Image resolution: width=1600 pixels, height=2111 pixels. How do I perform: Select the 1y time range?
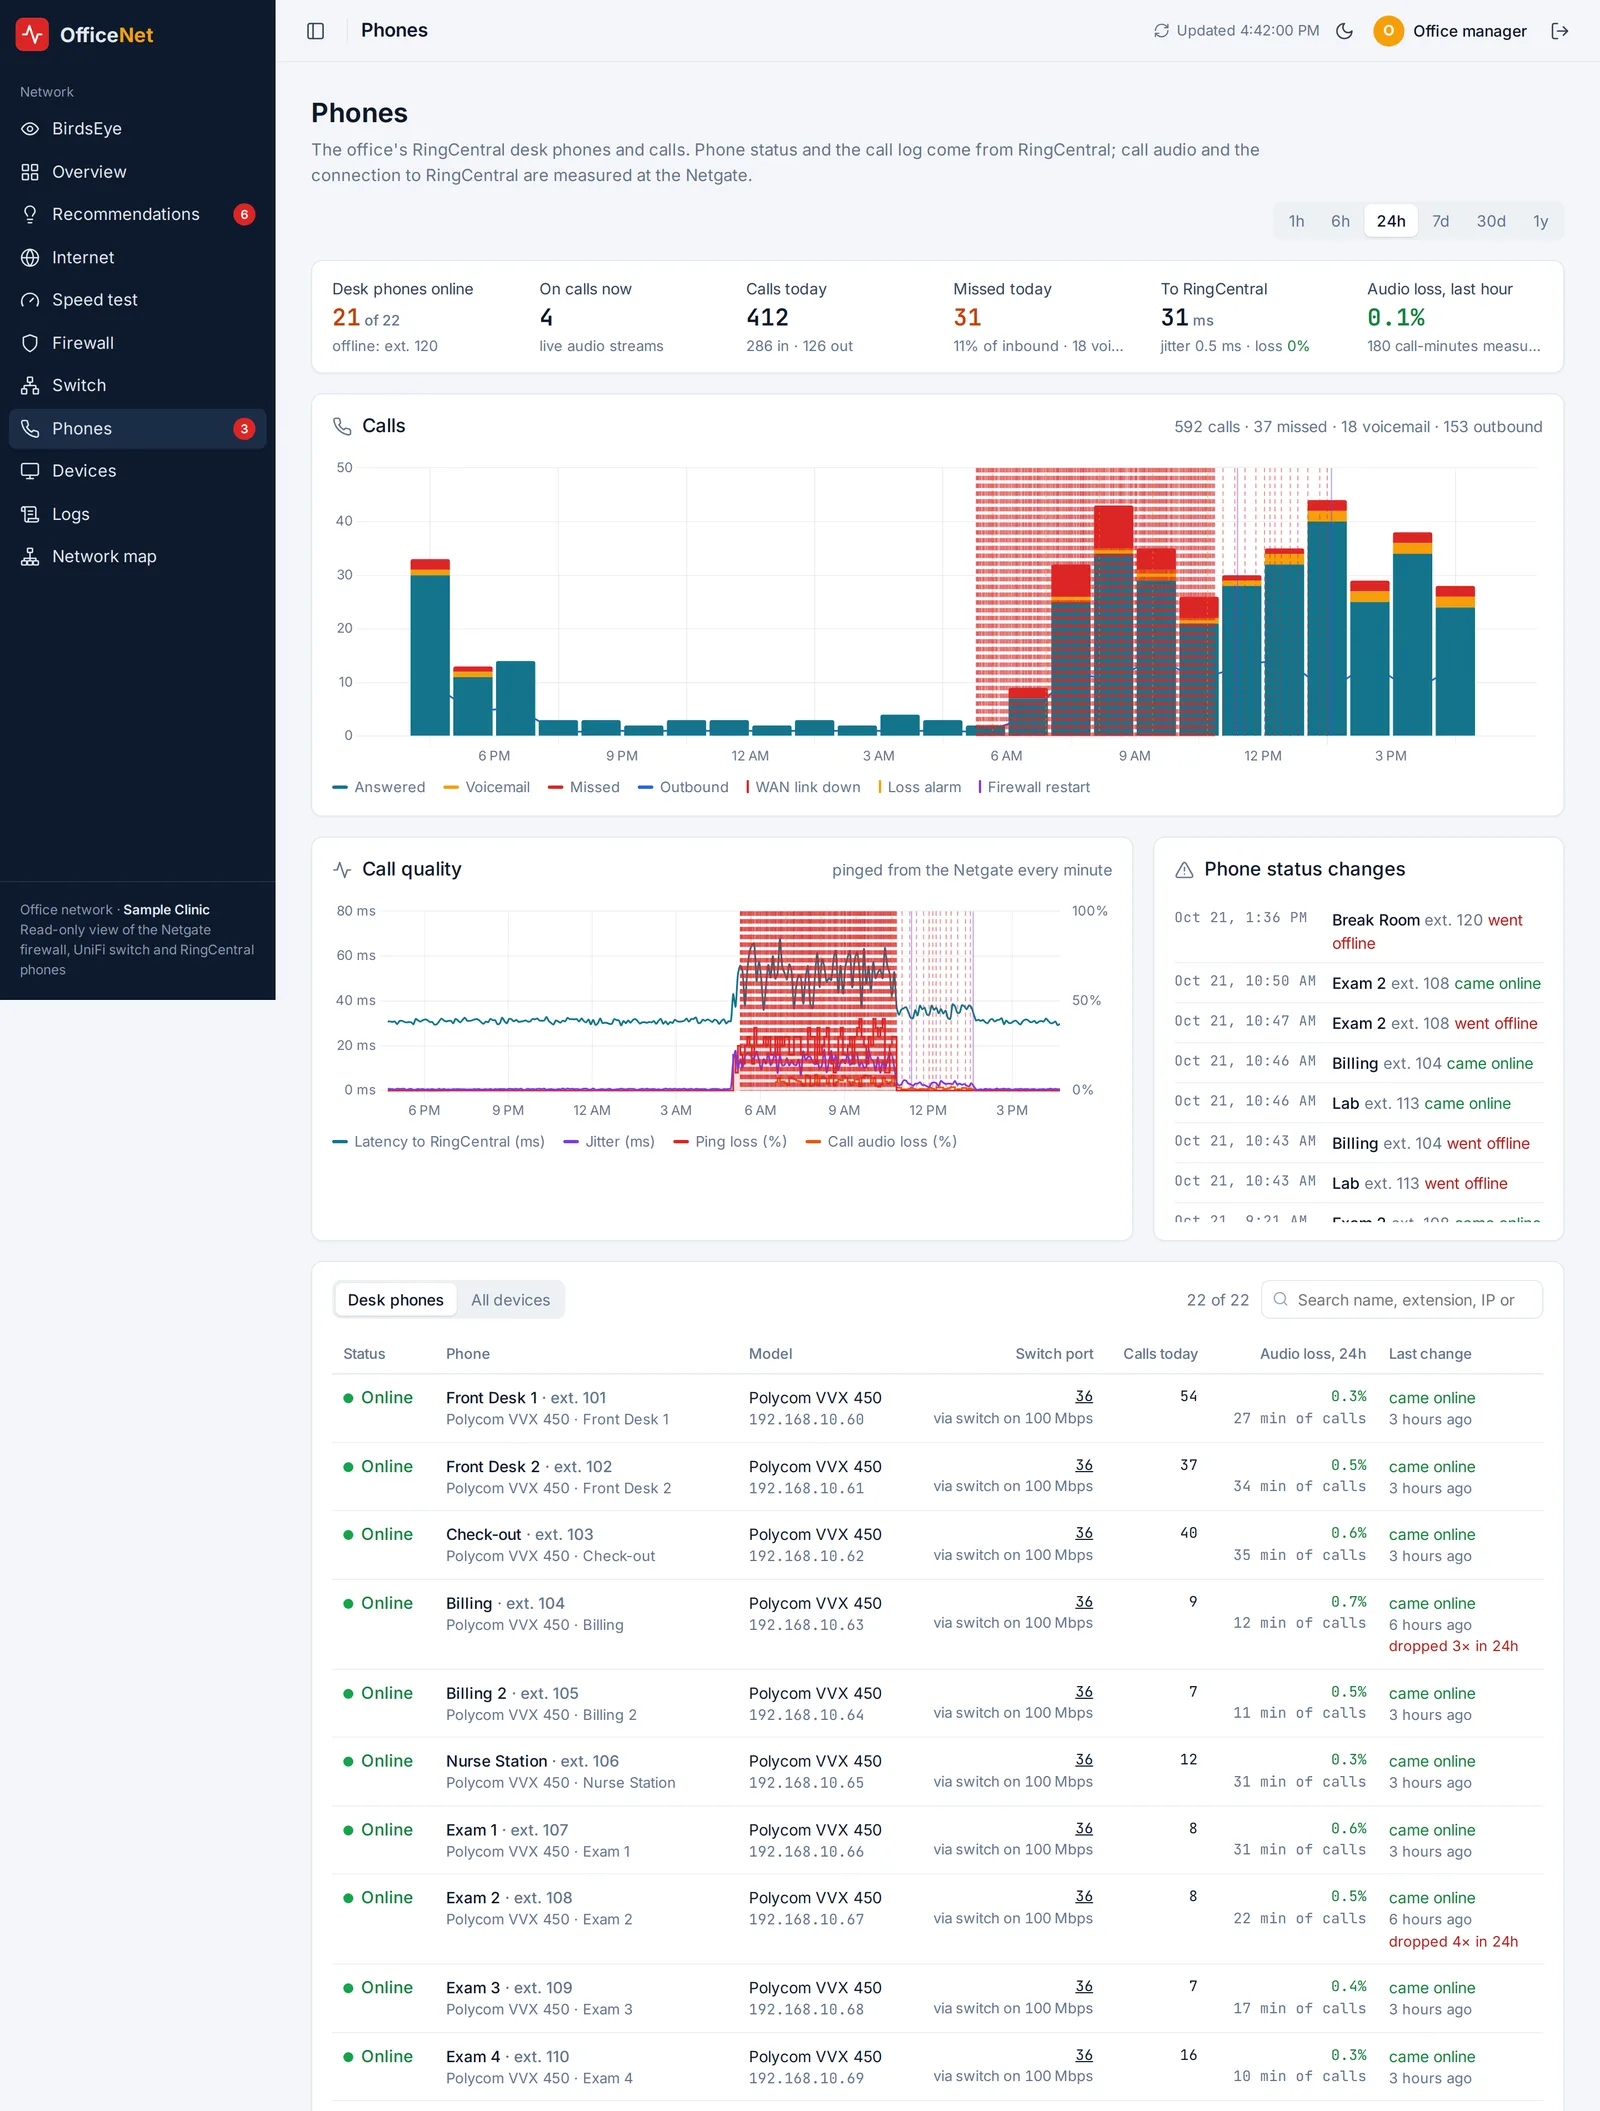pyautogui.click(x=1540, y=221)
